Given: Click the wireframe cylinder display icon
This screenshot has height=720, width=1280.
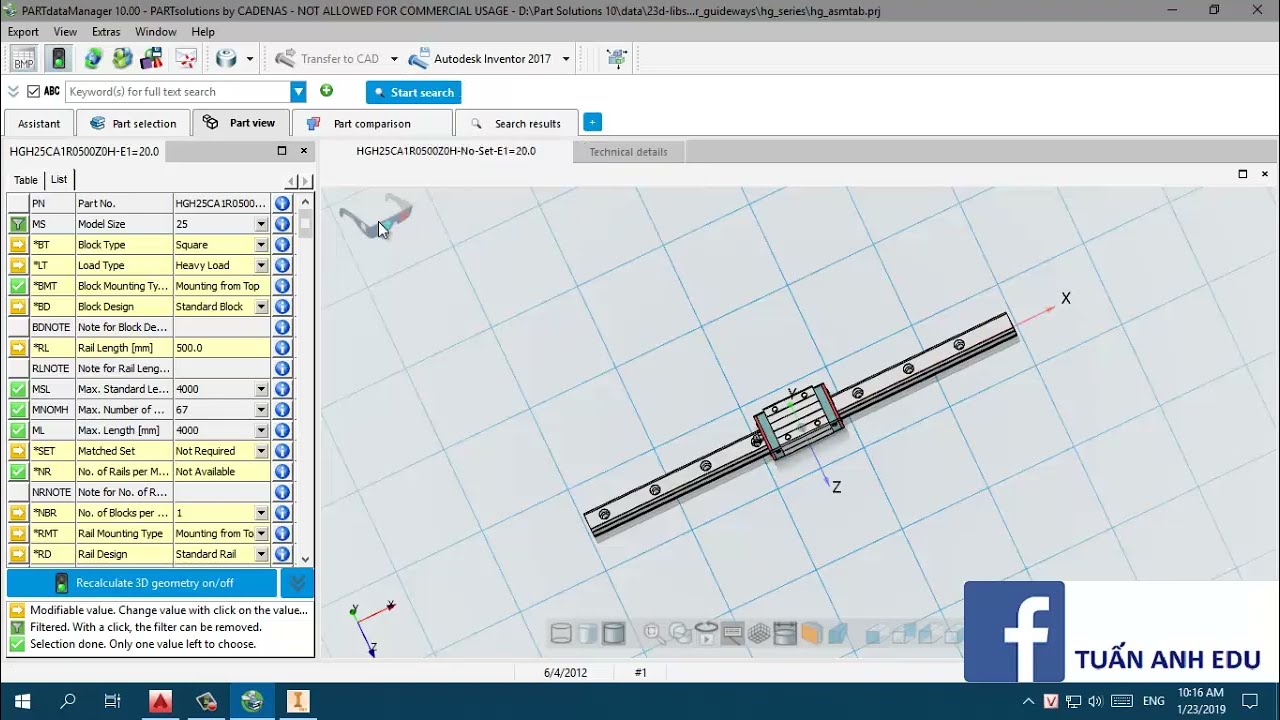Looking at the screenshot, I should pyautogui.click(x=561, y=633).
